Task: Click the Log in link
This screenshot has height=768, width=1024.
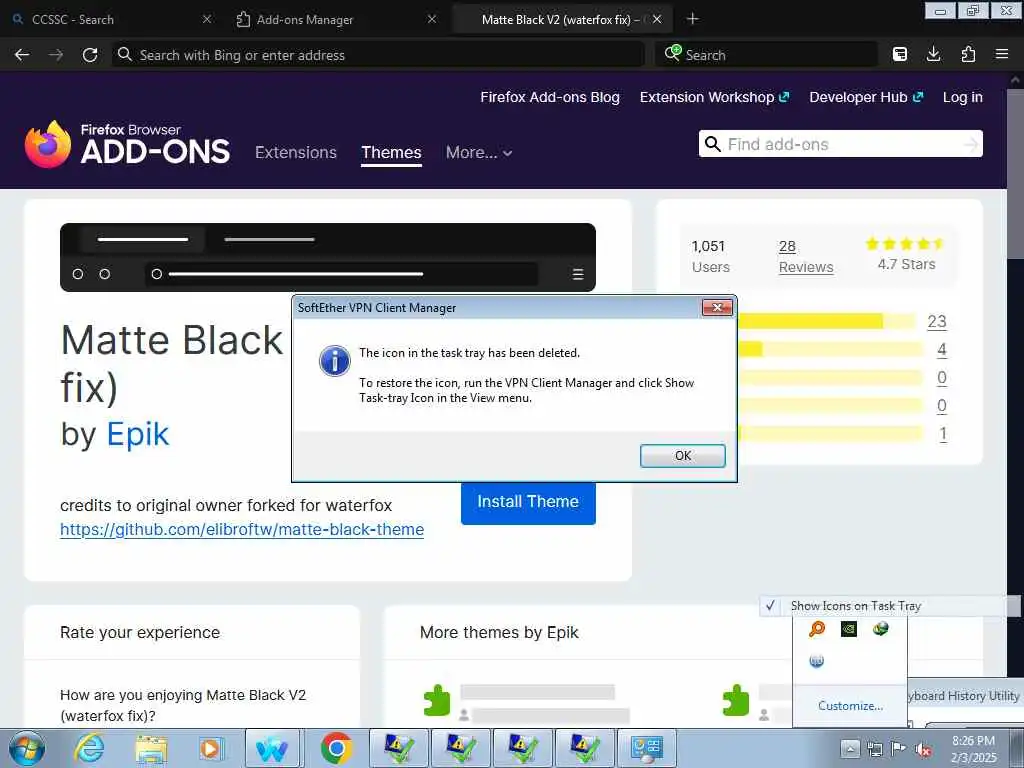Action: (963, 97)
